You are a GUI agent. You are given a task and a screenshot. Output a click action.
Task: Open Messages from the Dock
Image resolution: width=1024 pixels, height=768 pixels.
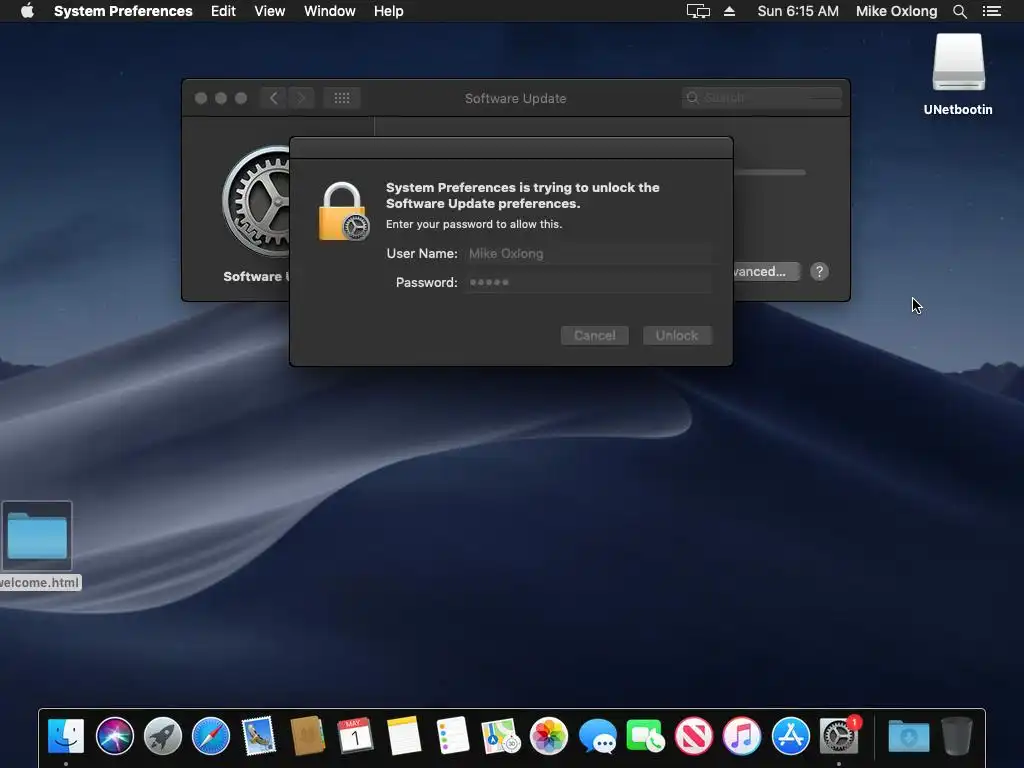(597, 736)
